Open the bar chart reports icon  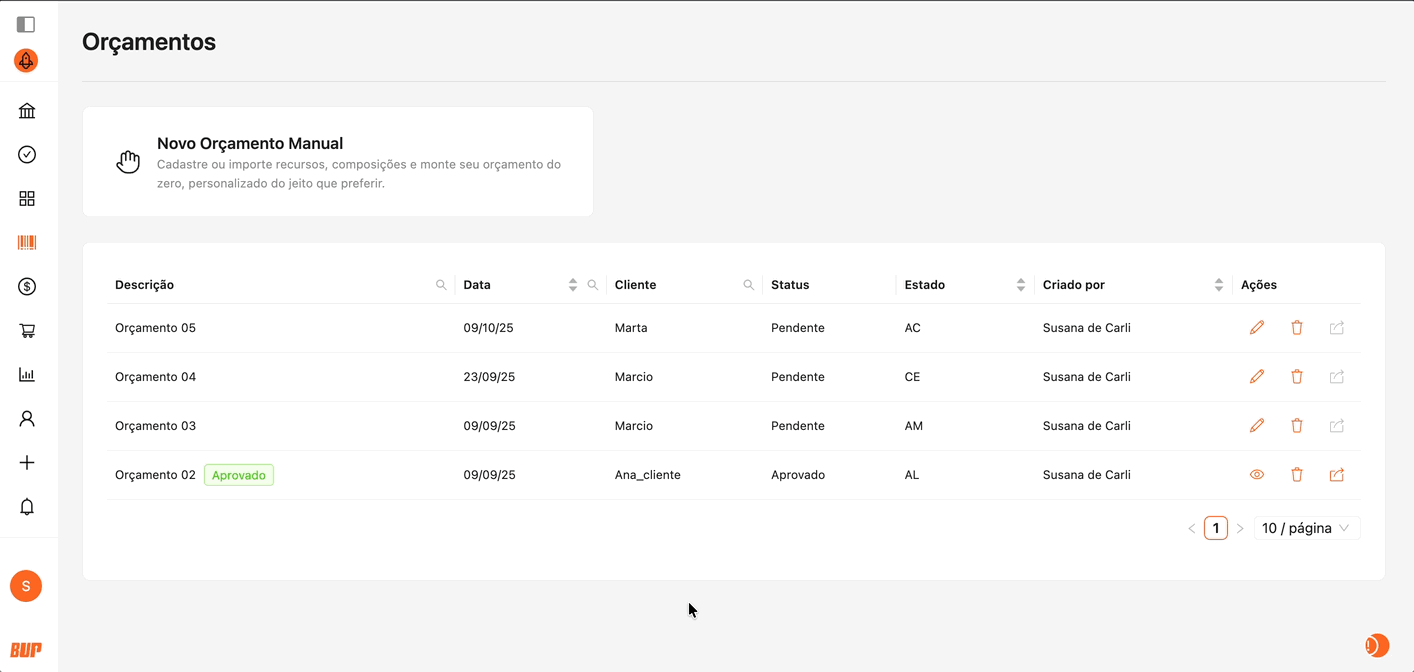(x=27, y=375)
